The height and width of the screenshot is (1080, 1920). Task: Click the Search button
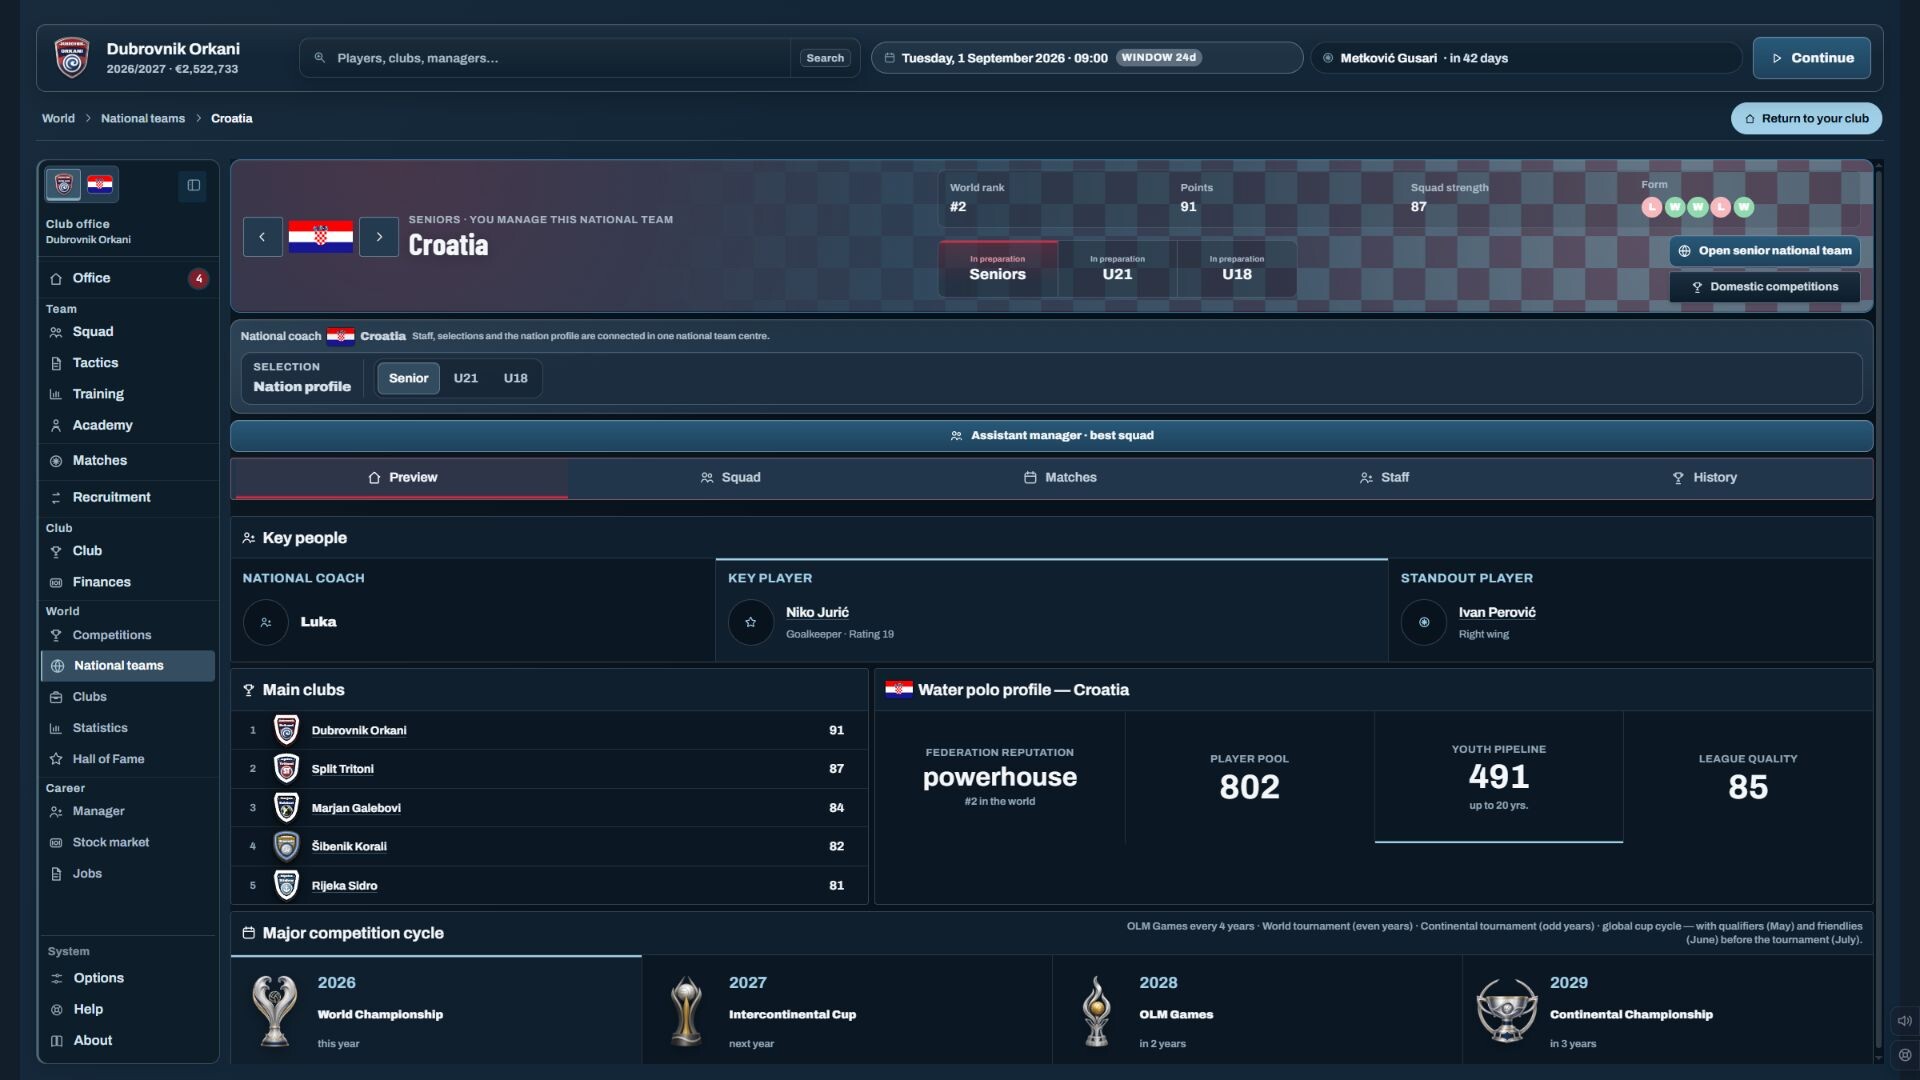point(825,58)
